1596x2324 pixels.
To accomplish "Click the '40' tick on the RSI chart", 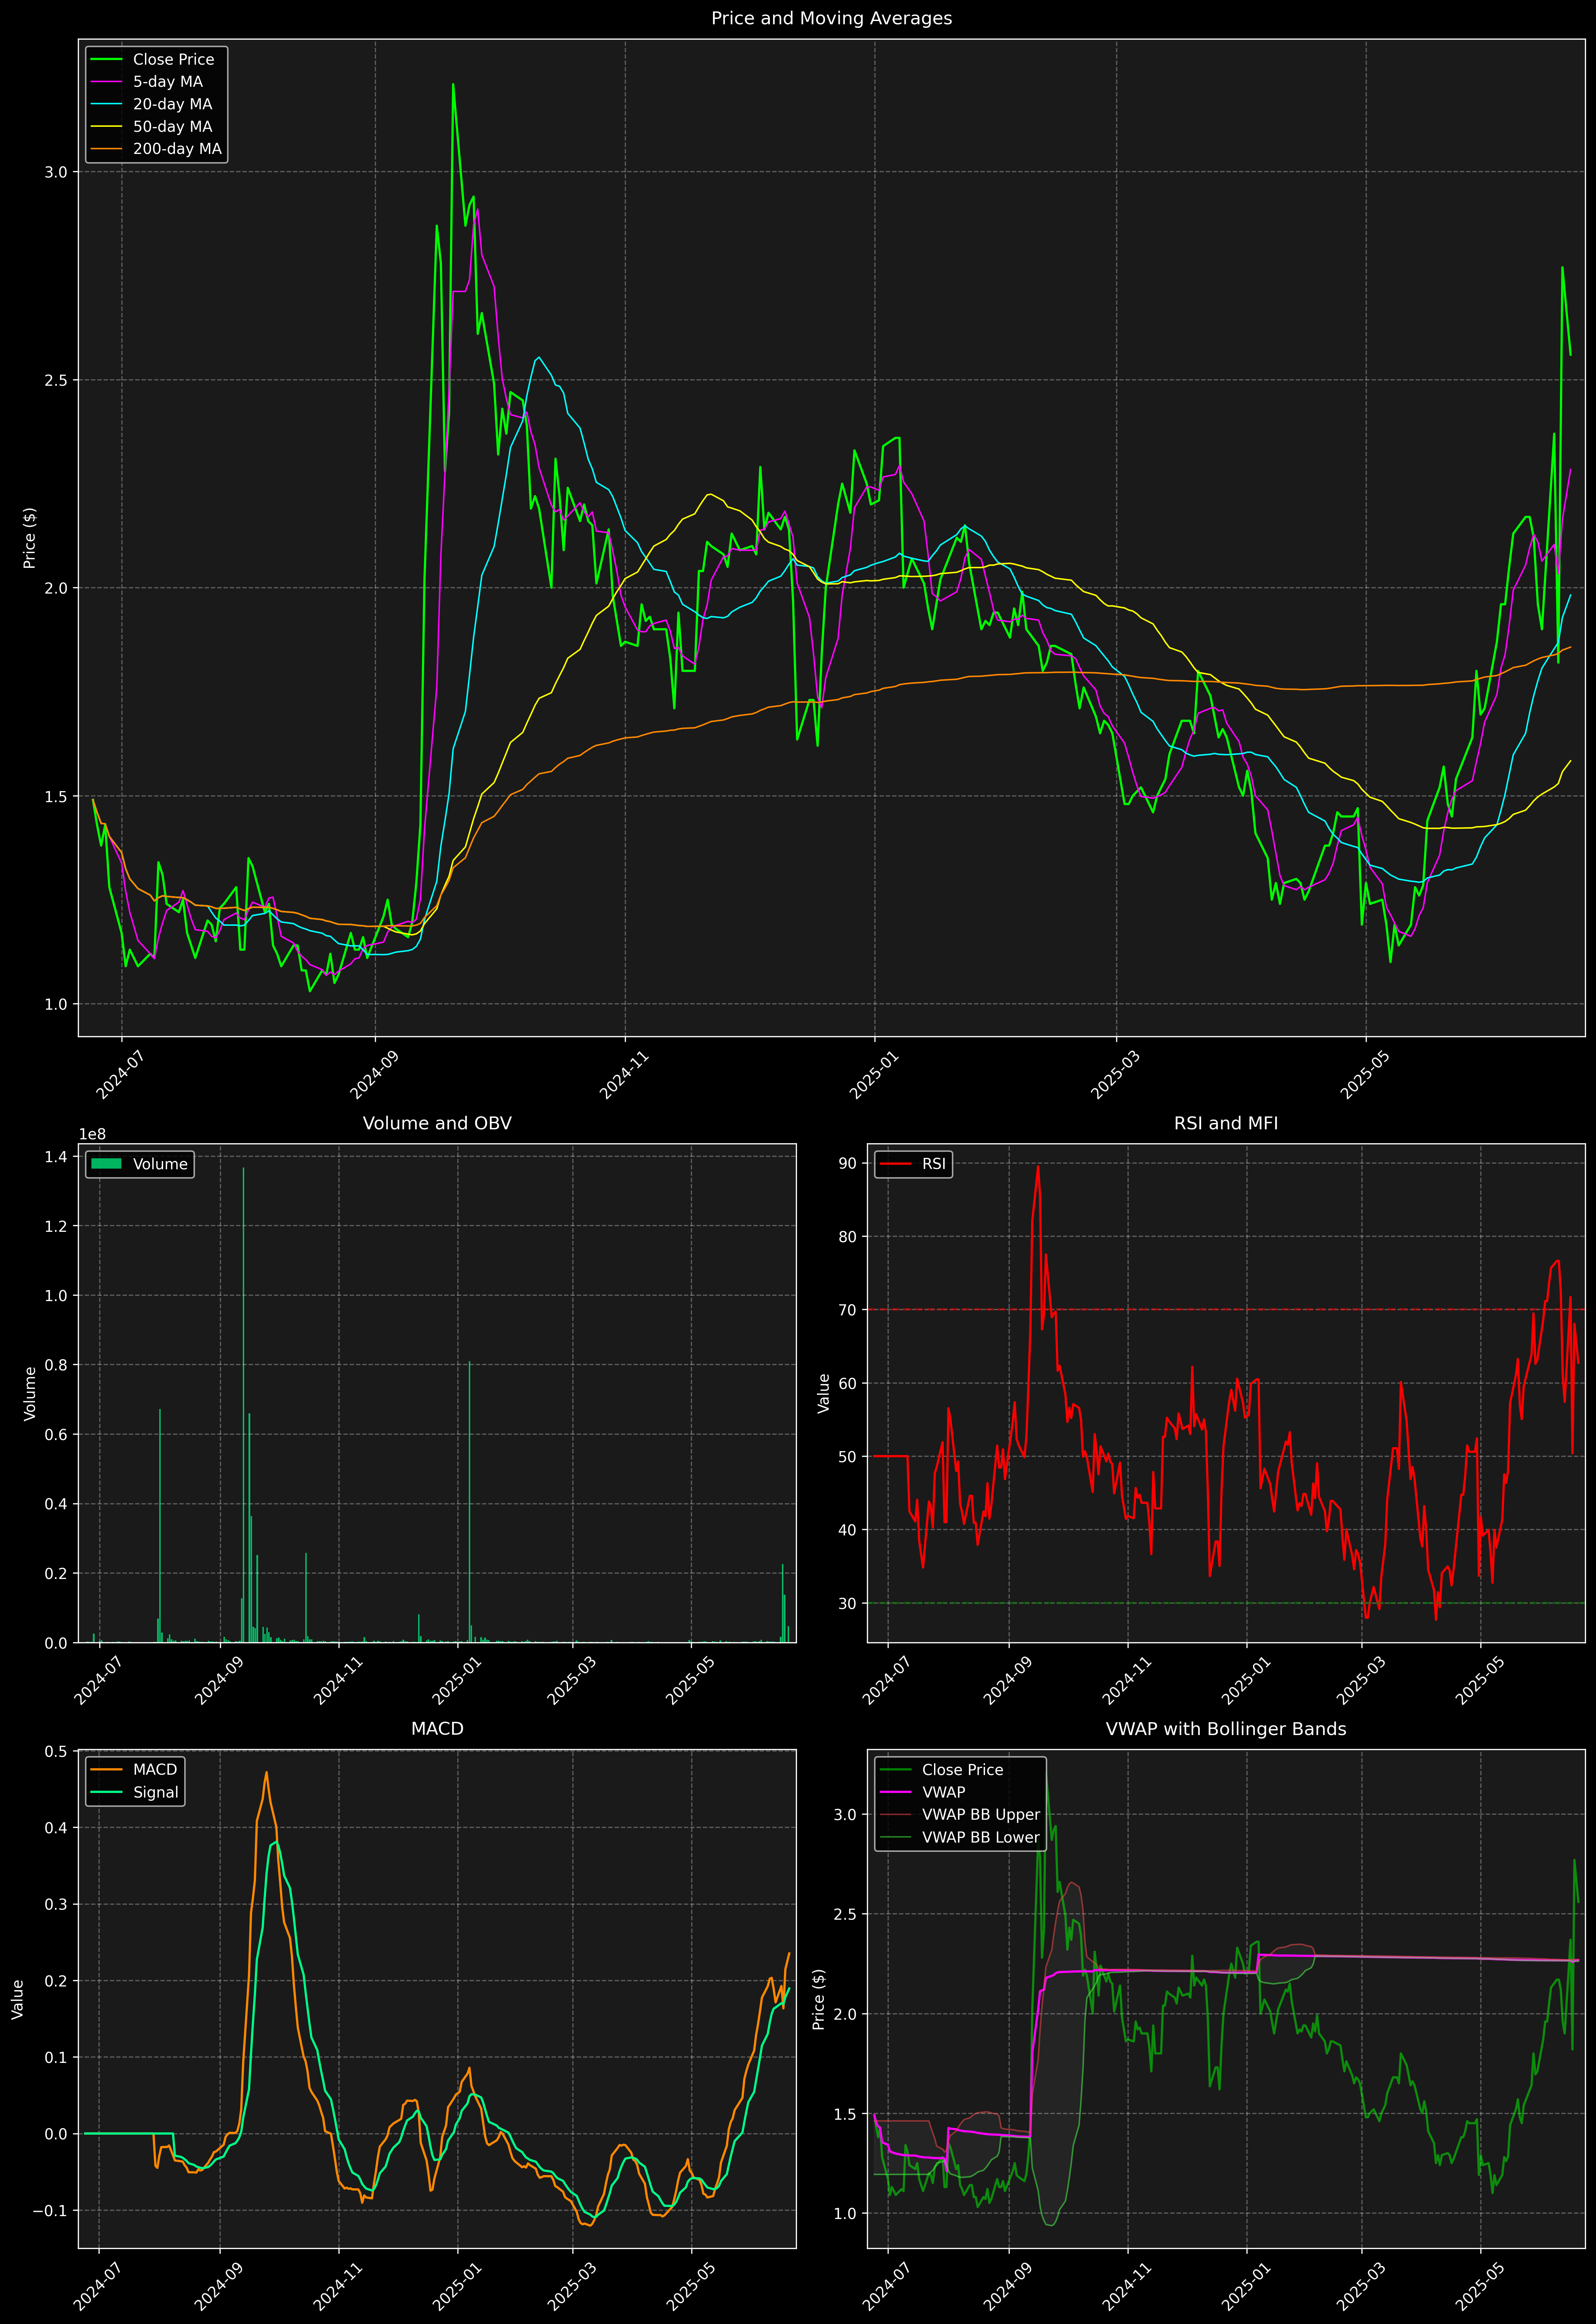I will (x=848, y=1530).
